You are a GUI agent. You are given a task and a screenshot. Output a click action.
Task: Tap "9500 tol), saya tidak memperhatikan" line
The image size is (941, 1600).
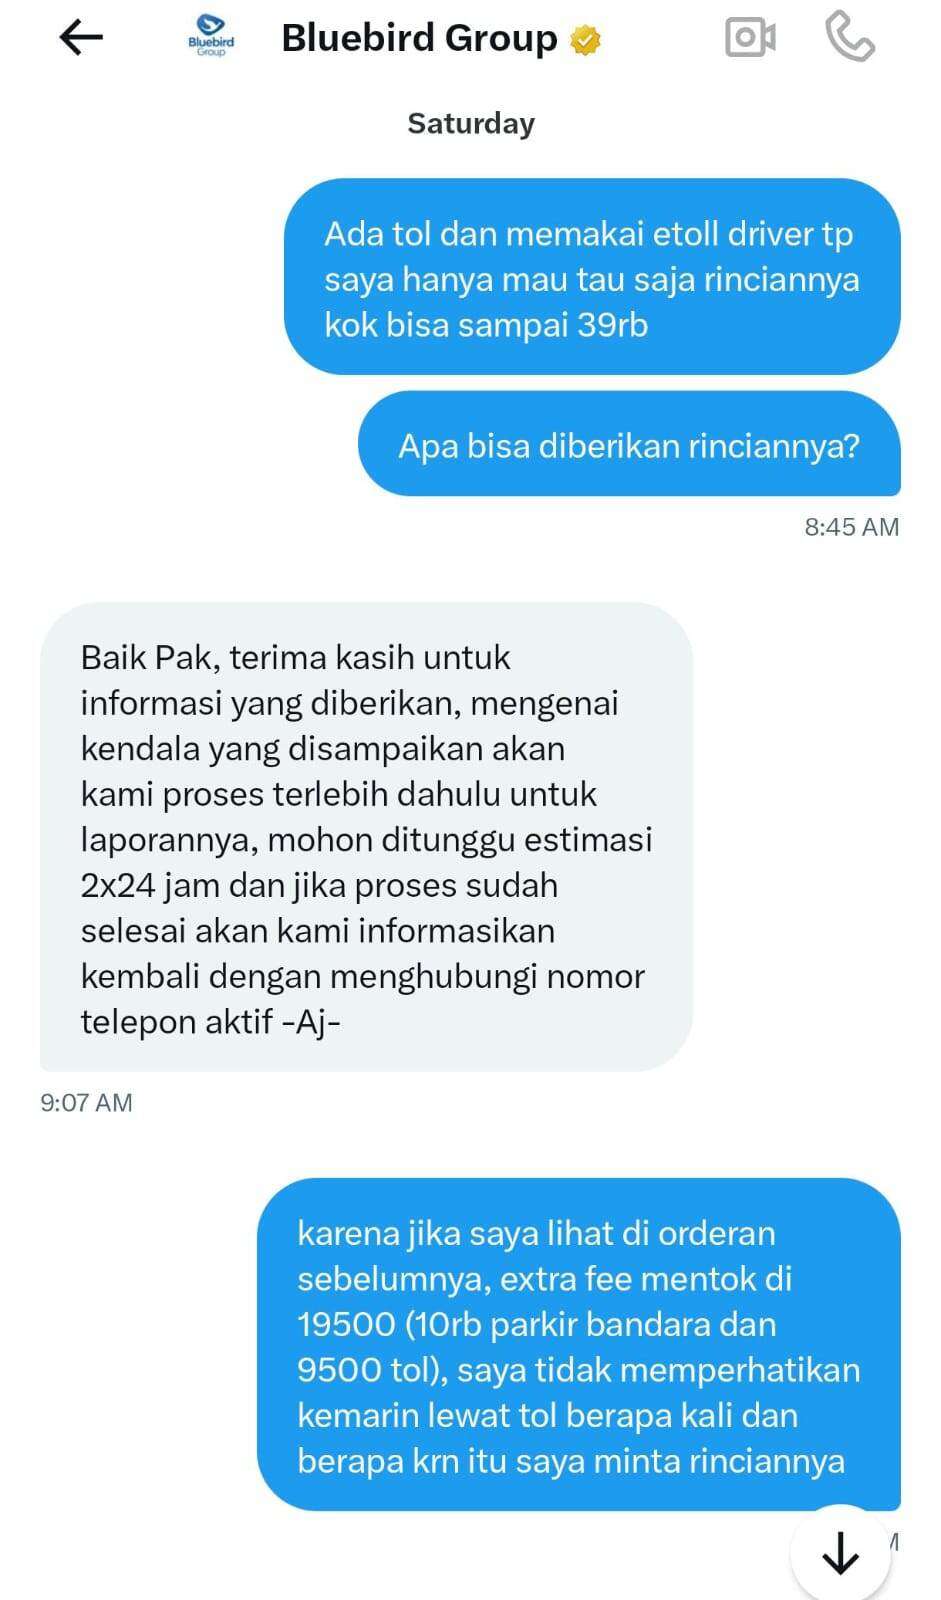tap(579, 1370)
